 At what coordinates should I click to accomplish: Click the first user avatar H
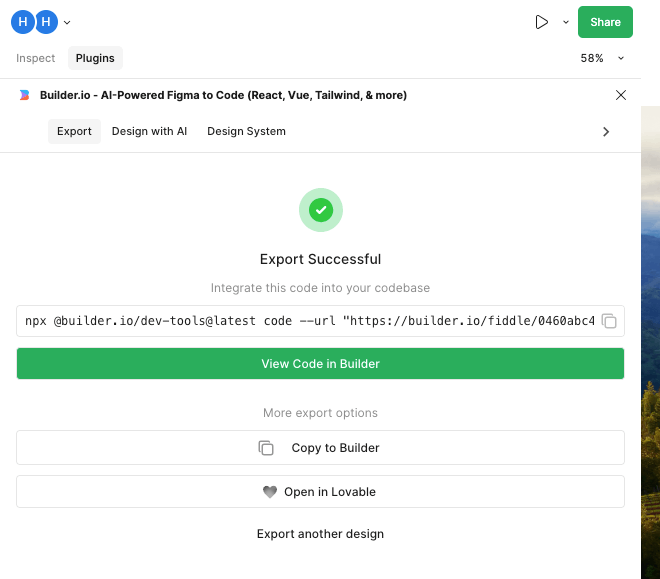point(23,22)
